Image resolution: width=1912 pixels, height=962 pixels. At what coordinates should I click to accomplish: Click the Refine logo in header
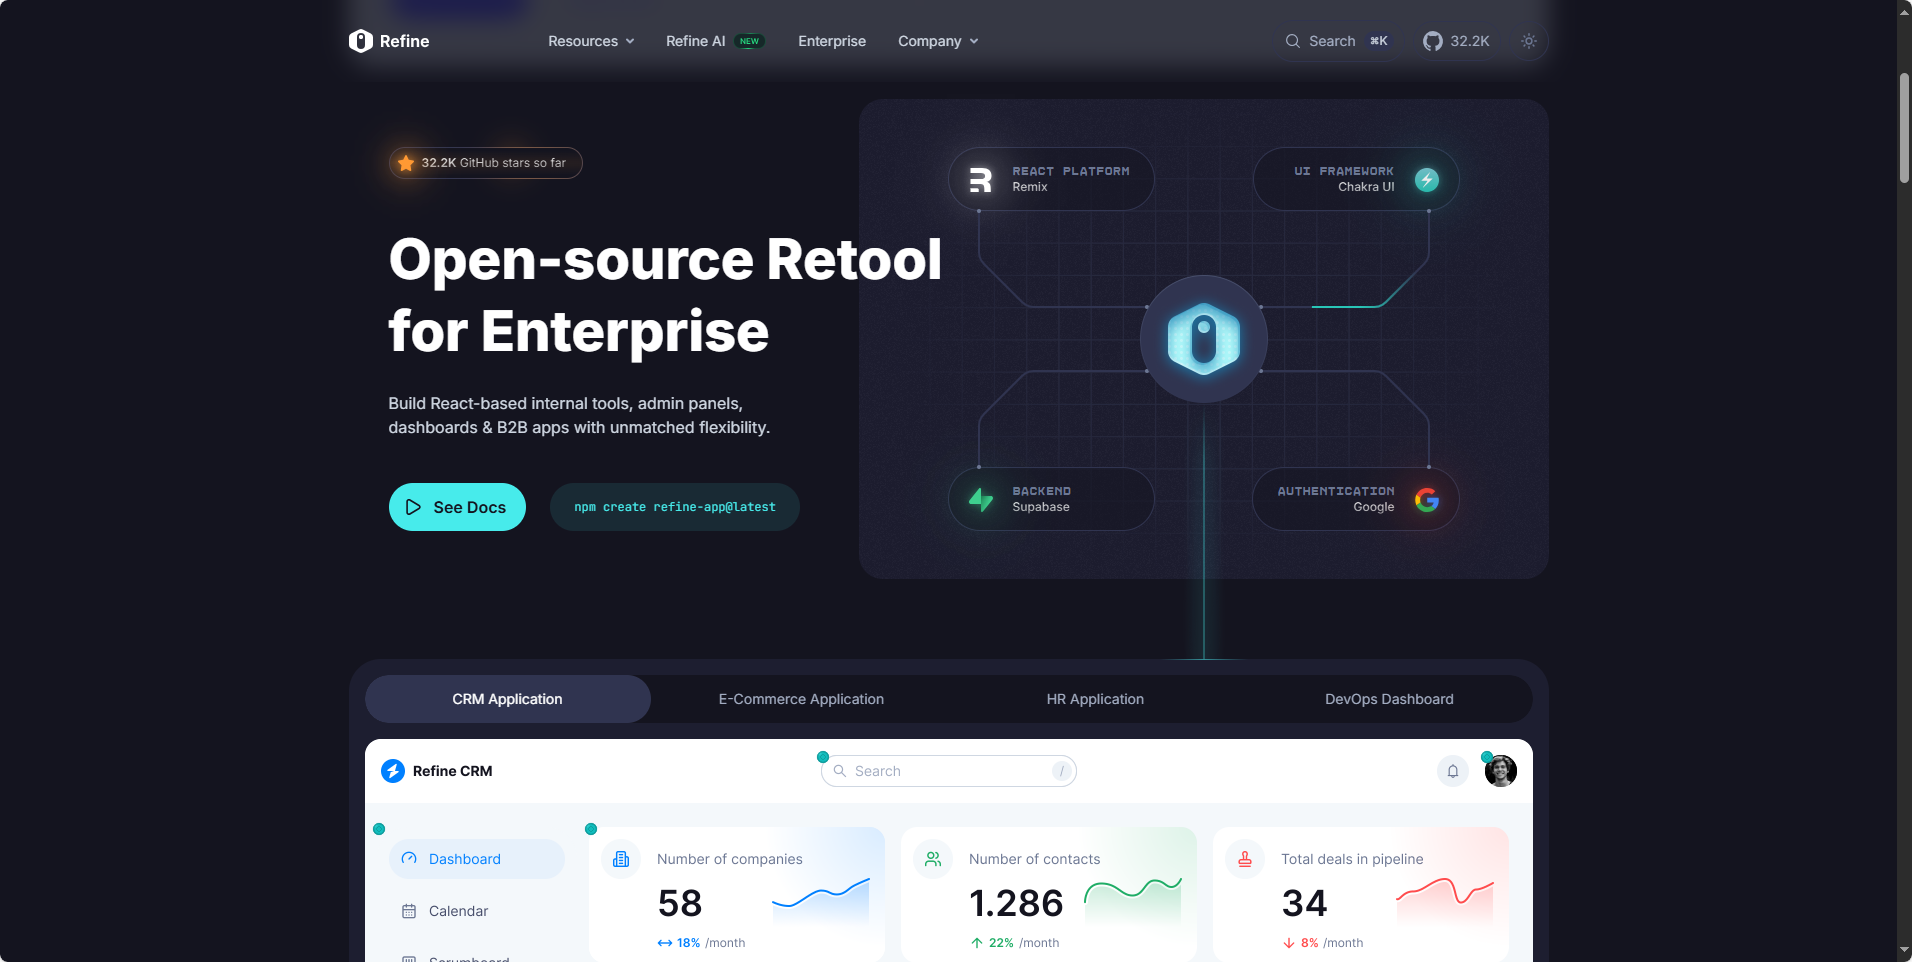click(x=389, y=41)
